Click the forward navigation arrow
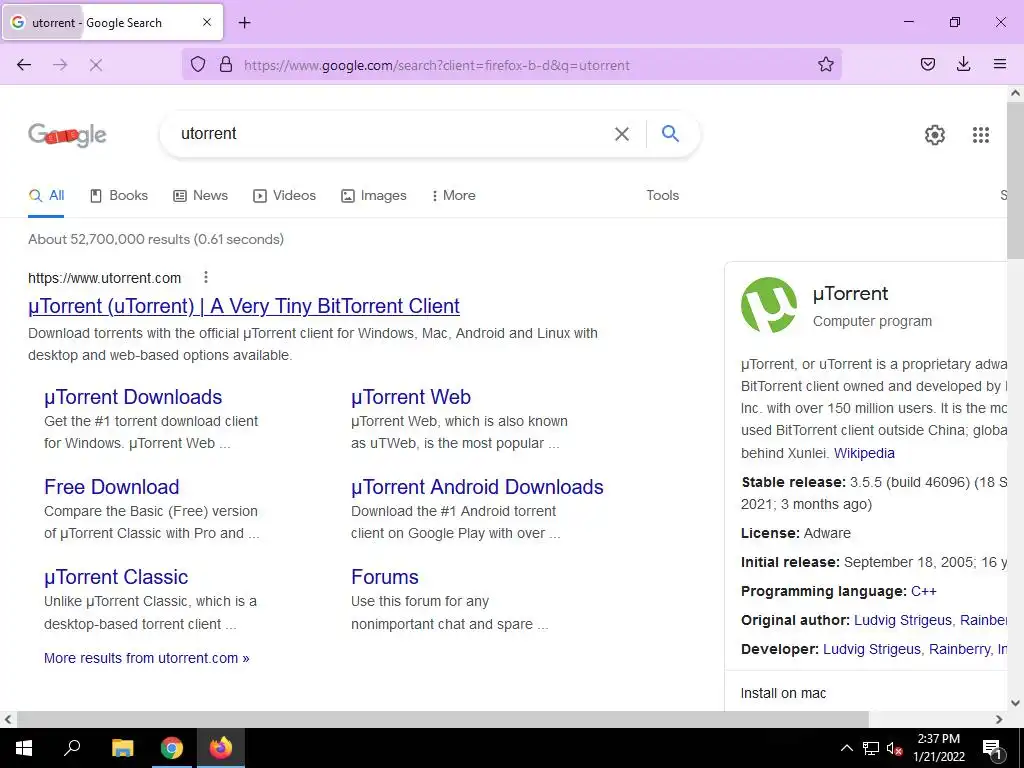1024x768 pixels. 60,65
